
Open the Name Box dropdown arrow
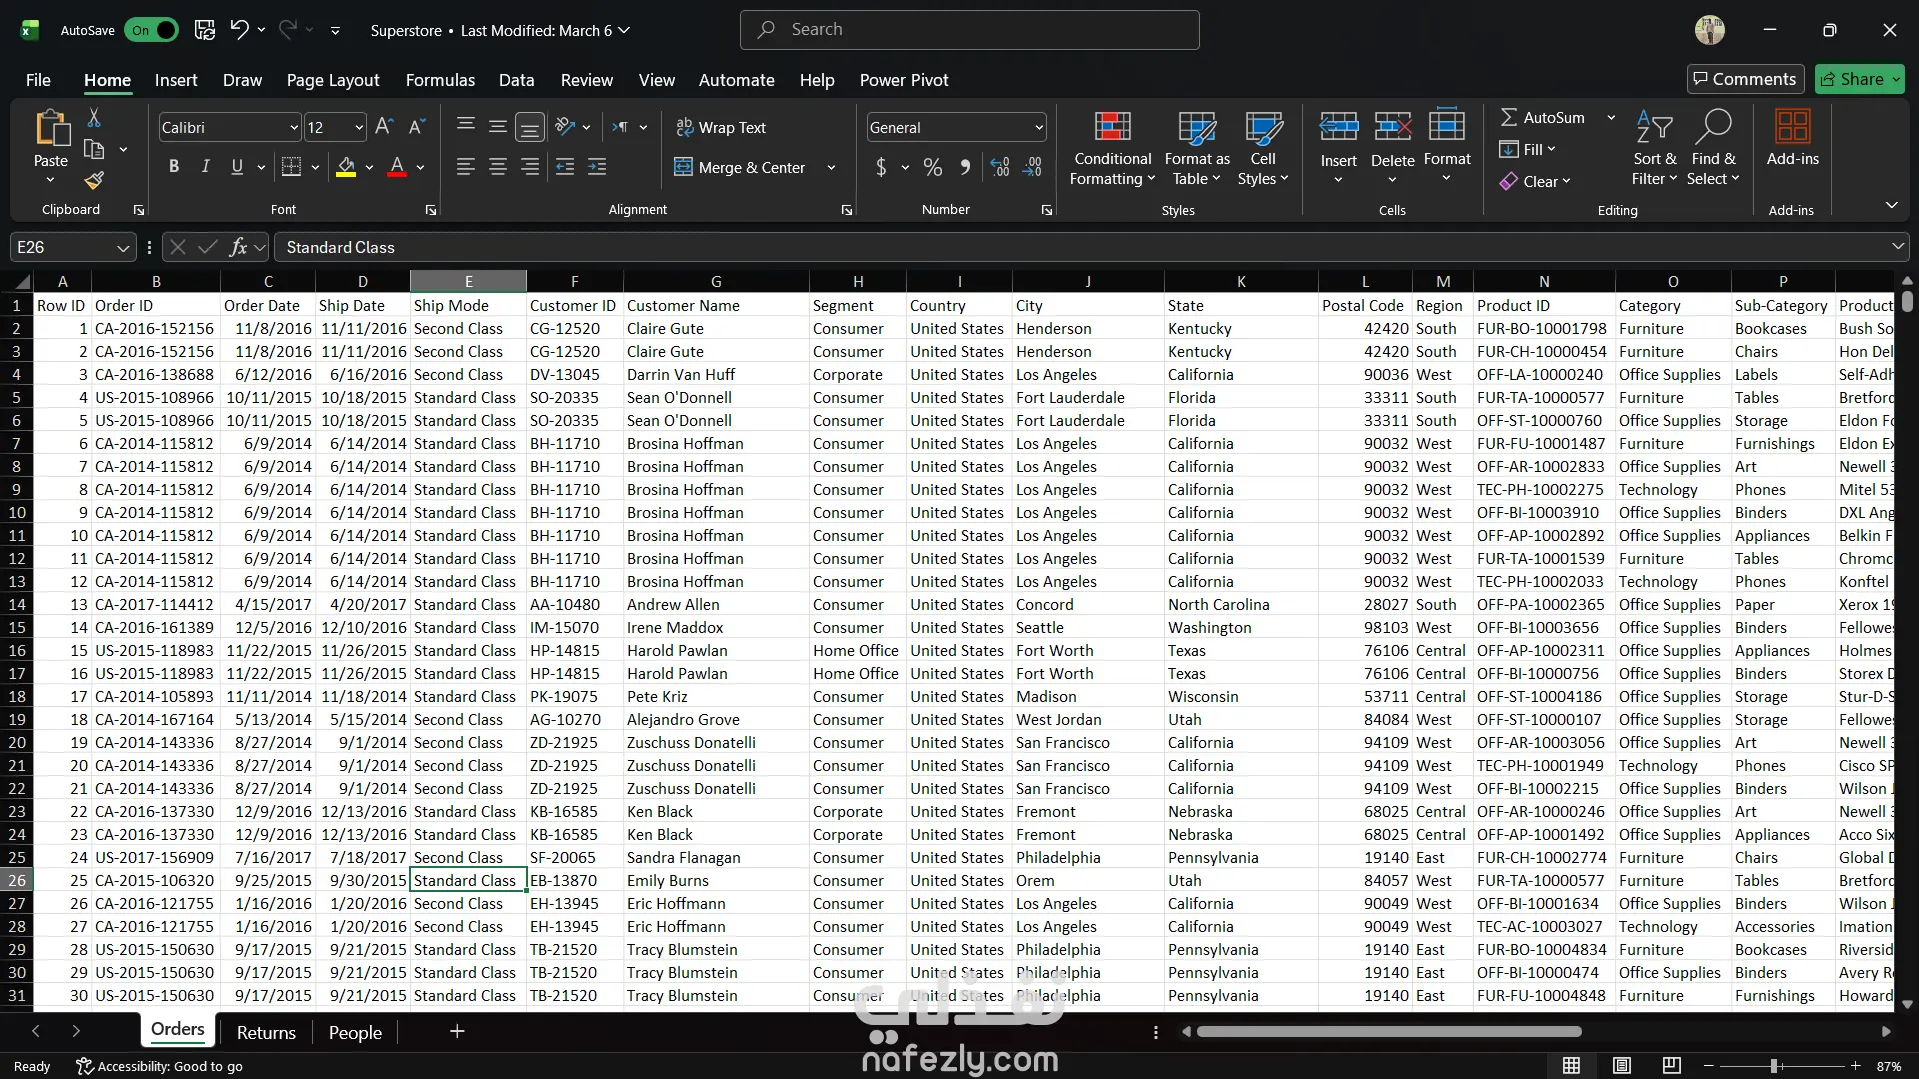click(x=122, y=248)
